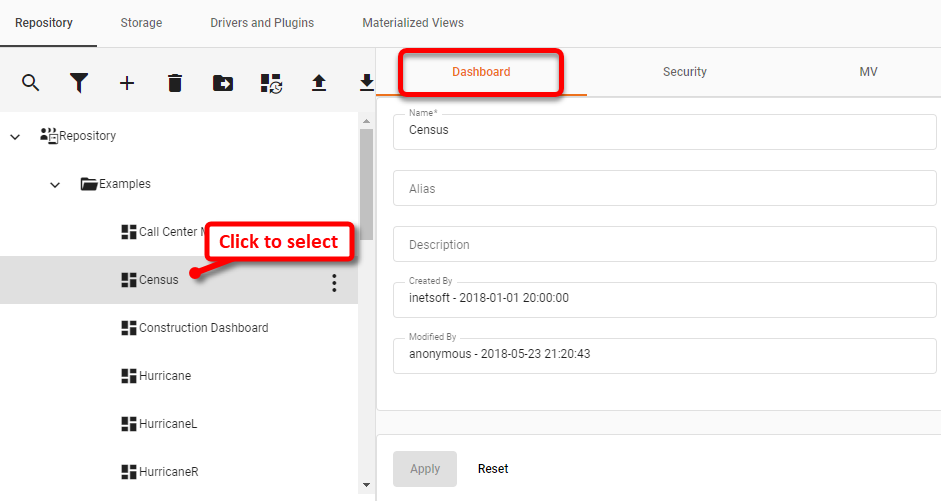The height and width of the screenshot is (501, 941).
Task: Open the Materialized Views tab
Action: (413, 23)
